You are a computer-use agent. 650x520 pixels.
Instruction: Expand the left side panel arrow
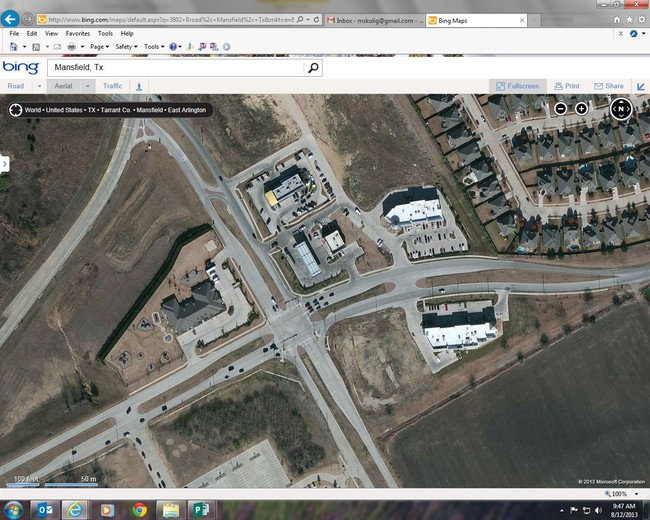point(5,163)
